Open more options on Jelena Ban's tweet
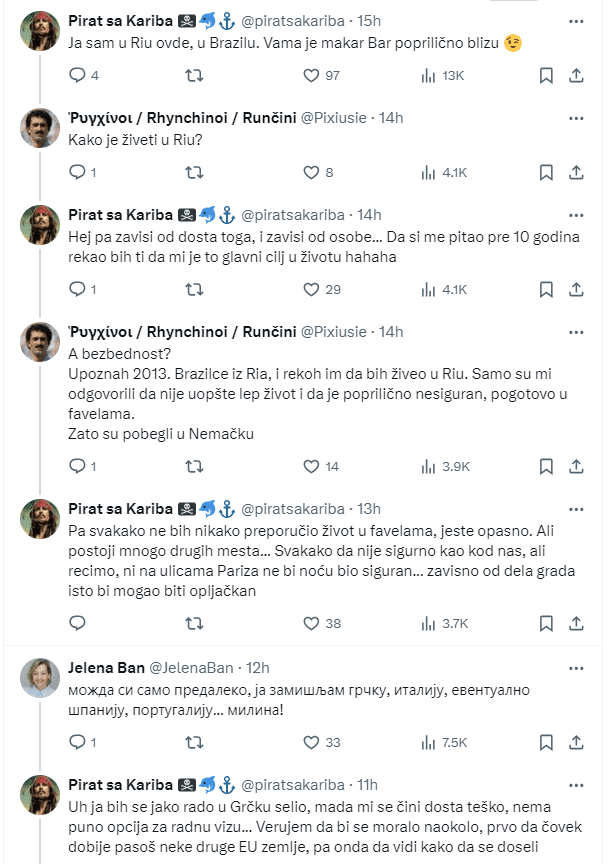Viewport: 610px width, 864px height. tap(576, 668)
